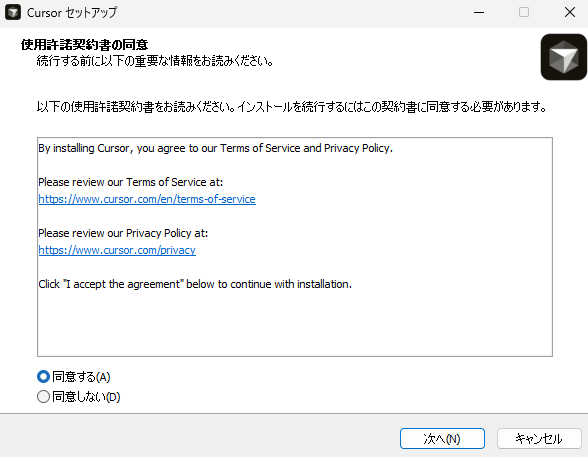Click the 同意しない(D) label text
The height and width of the screenshot is (457, 588).
pyautogui.click(x=86, y=396)
